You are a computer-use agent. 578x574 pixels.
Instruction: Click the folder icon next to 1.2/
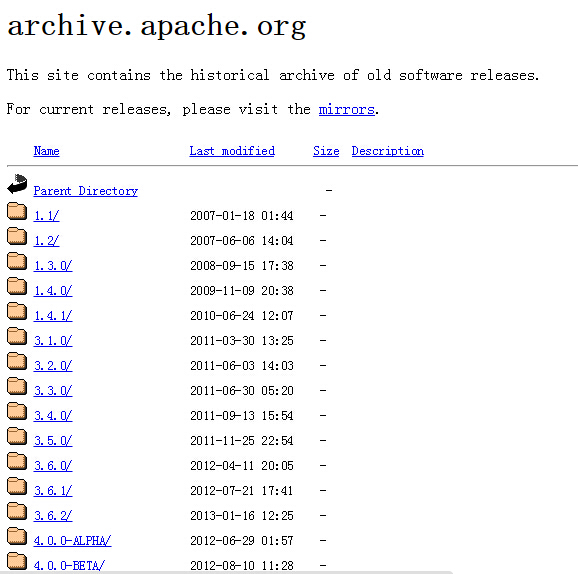(x=17, y=236)
